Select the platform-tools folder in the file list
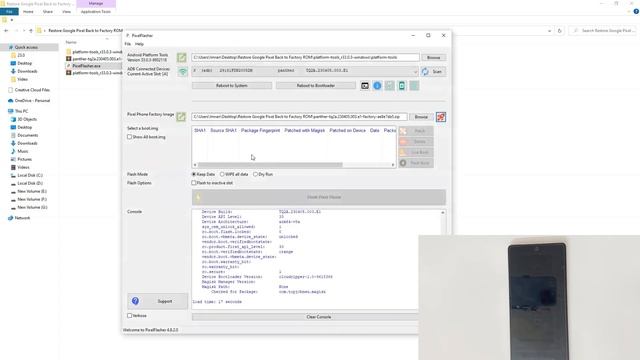The width and height of the screenshot is (640, 360). [x=94, y=52]
